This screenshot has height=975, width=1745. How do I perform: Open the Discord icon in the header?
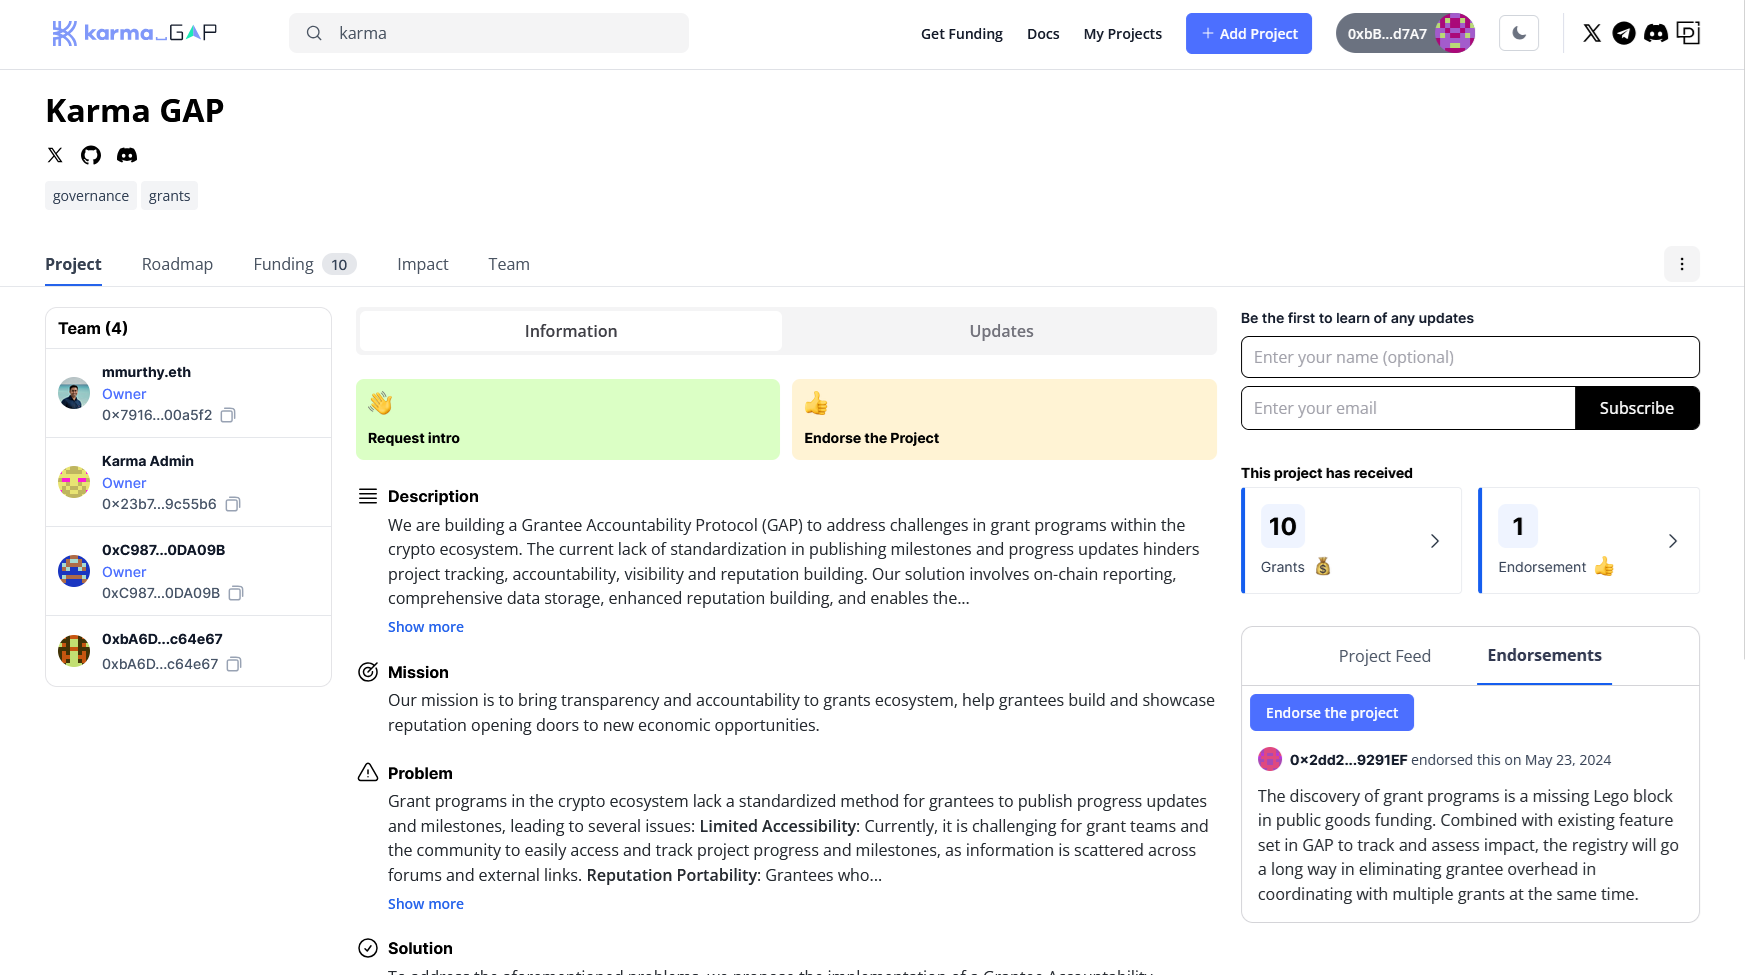[1656, 33]
